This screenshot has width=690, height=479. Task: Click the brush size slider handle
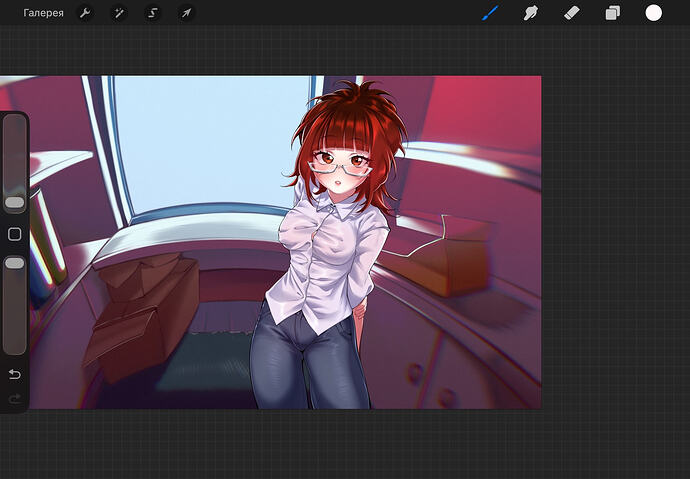tap(15, 203)
